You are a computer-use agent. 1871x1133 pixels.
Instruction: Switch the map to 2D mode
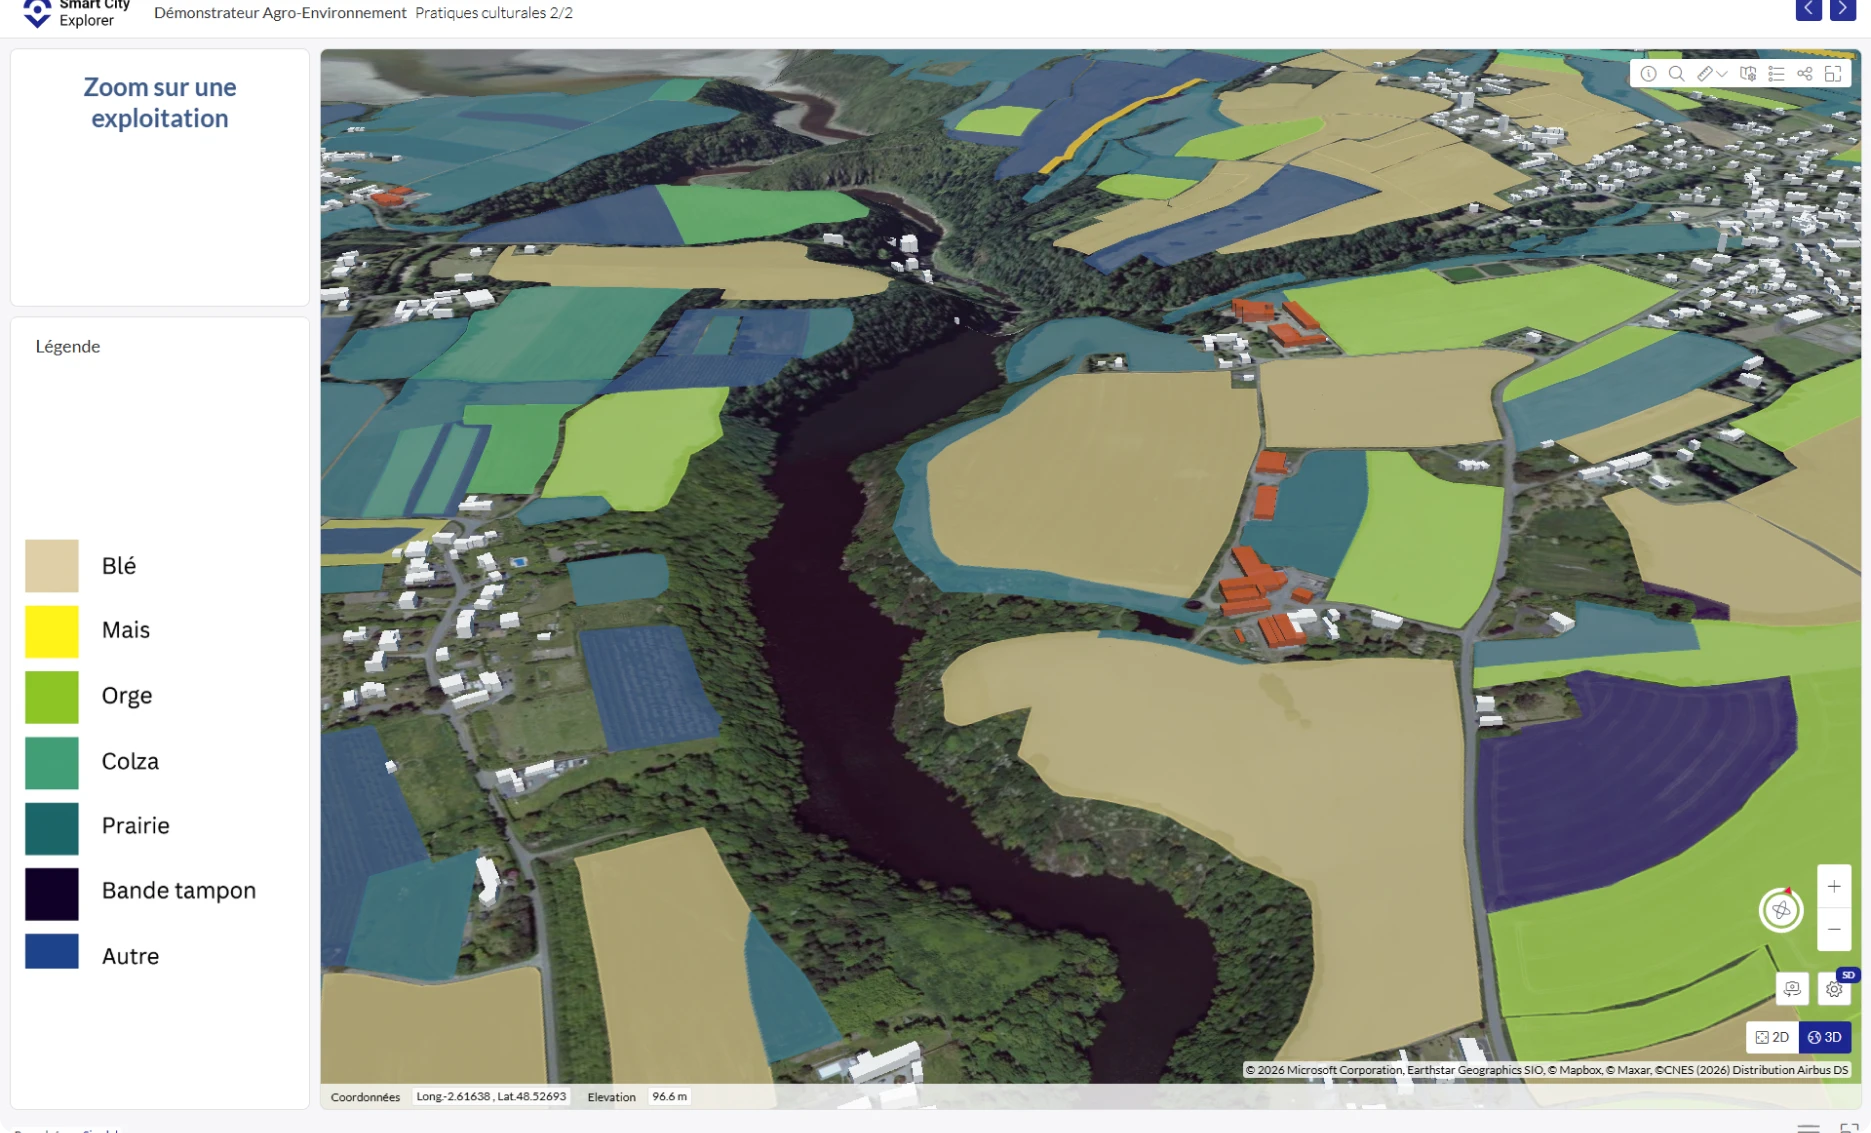point(1772,1037)
